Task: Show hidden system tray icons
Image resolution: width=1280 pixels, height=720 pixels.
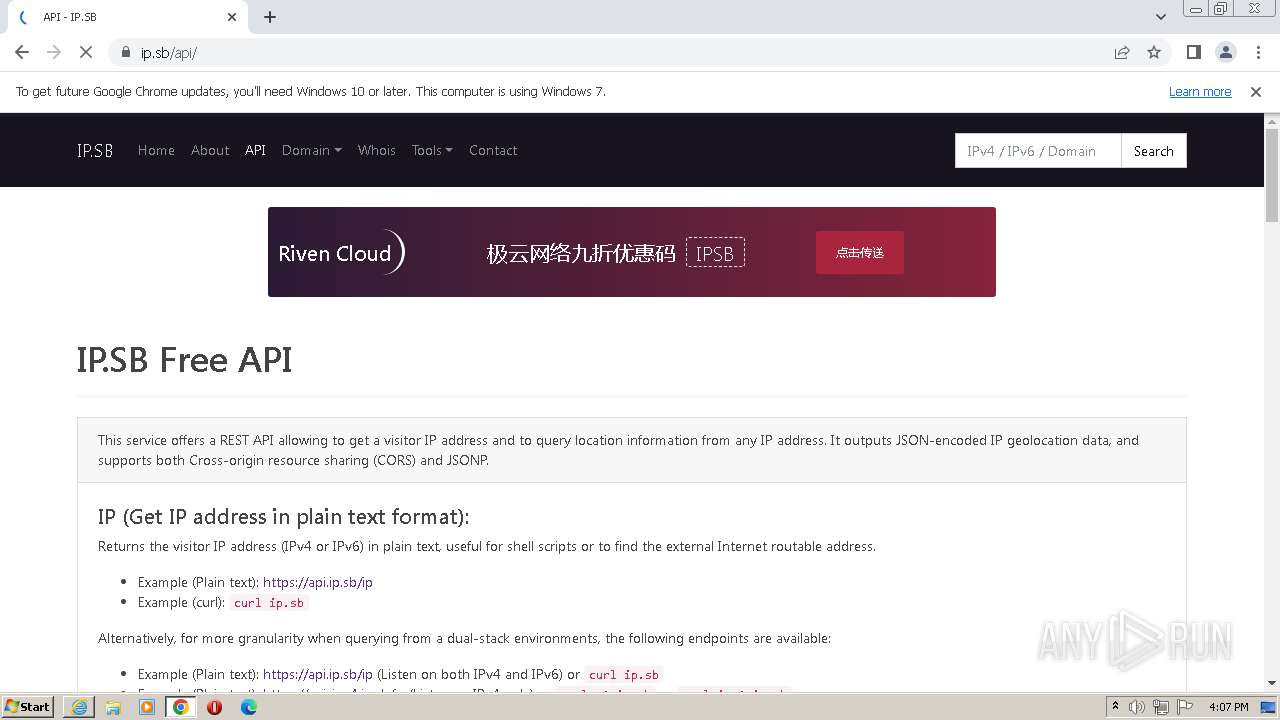Action: [1115, 707]
